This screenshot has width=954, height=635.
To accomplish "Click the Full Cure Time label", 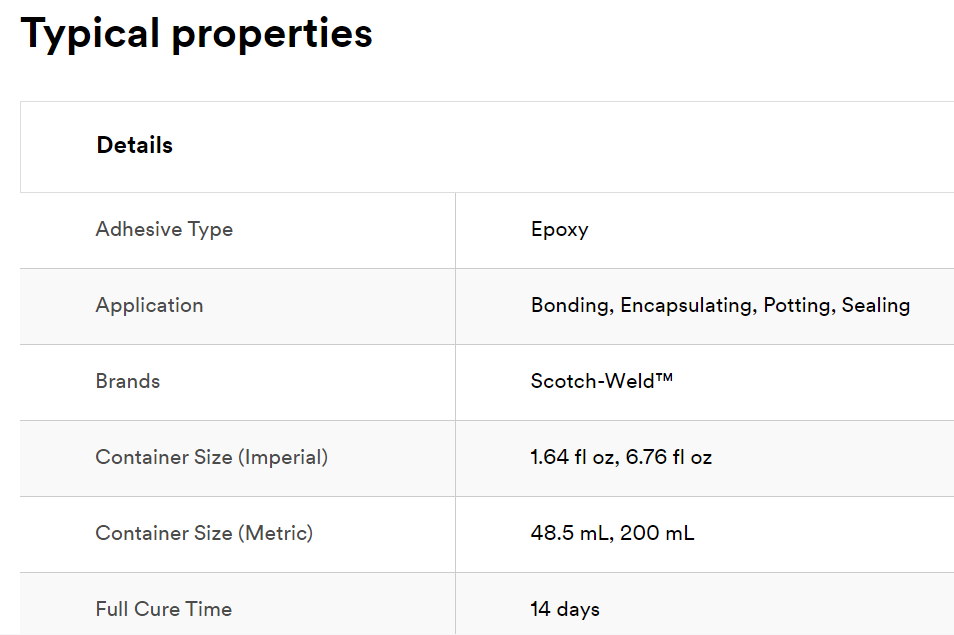I will coord(164,609).
